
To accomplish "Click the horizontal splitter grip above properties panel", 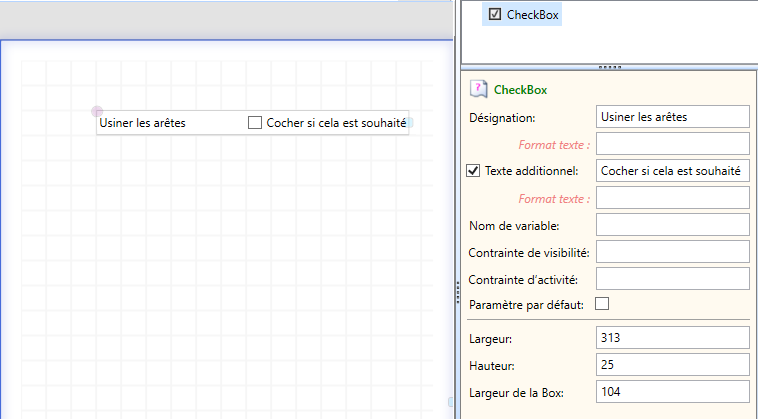I will (610, 67).
